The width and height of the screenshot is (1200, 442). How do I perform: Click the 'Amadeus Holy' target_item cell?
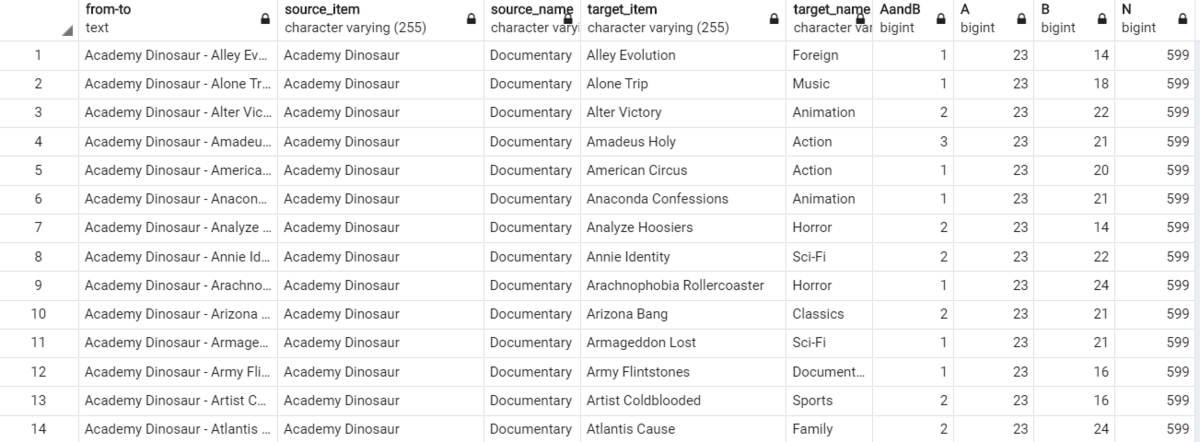pos(683,142)
